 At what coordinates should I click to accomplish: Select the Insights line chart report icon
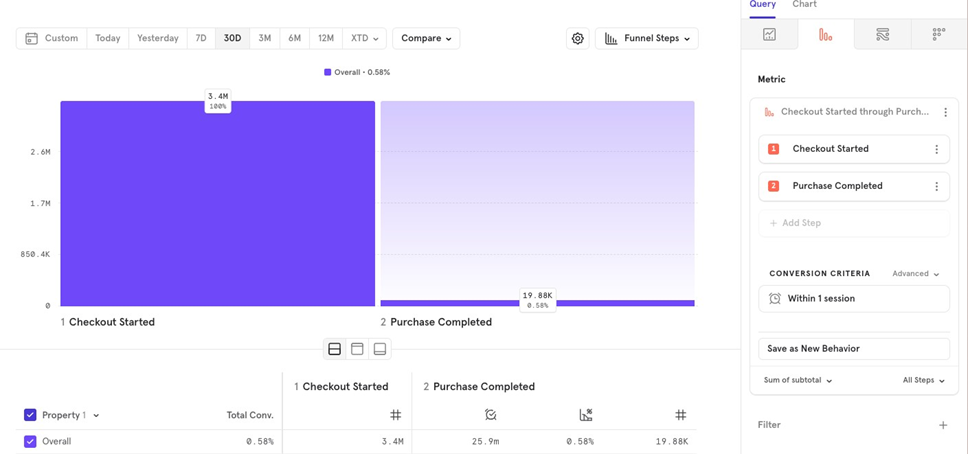(769, 34)
